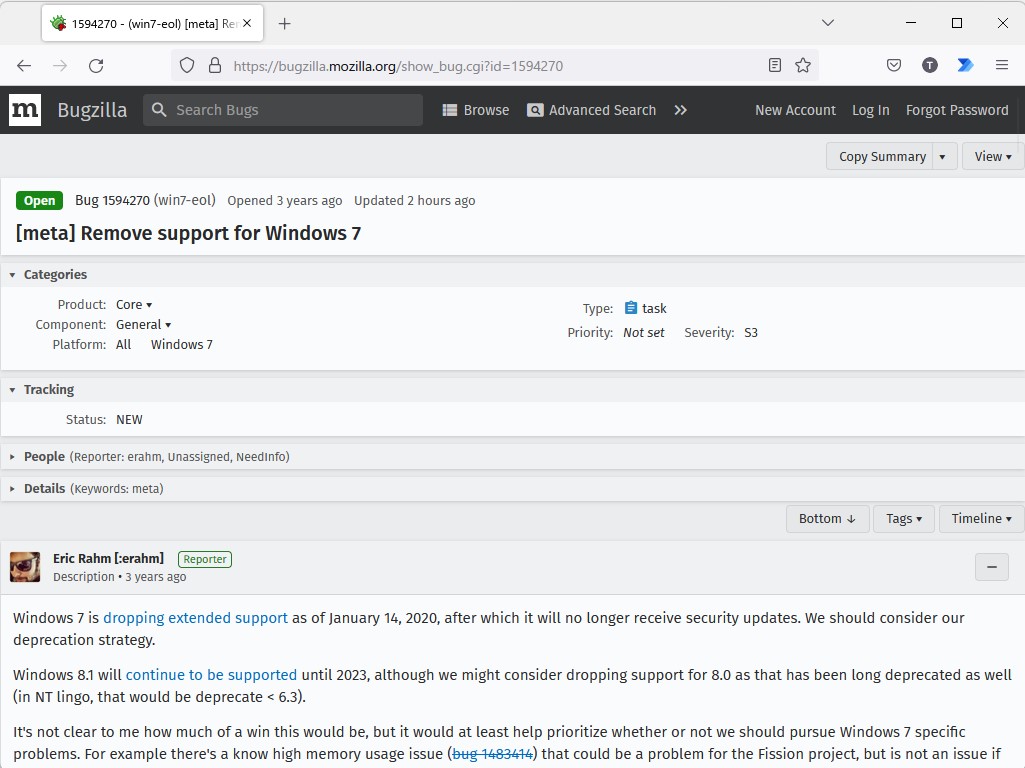
Task: Save the page to Pocket
Action: tap(893, 65)
